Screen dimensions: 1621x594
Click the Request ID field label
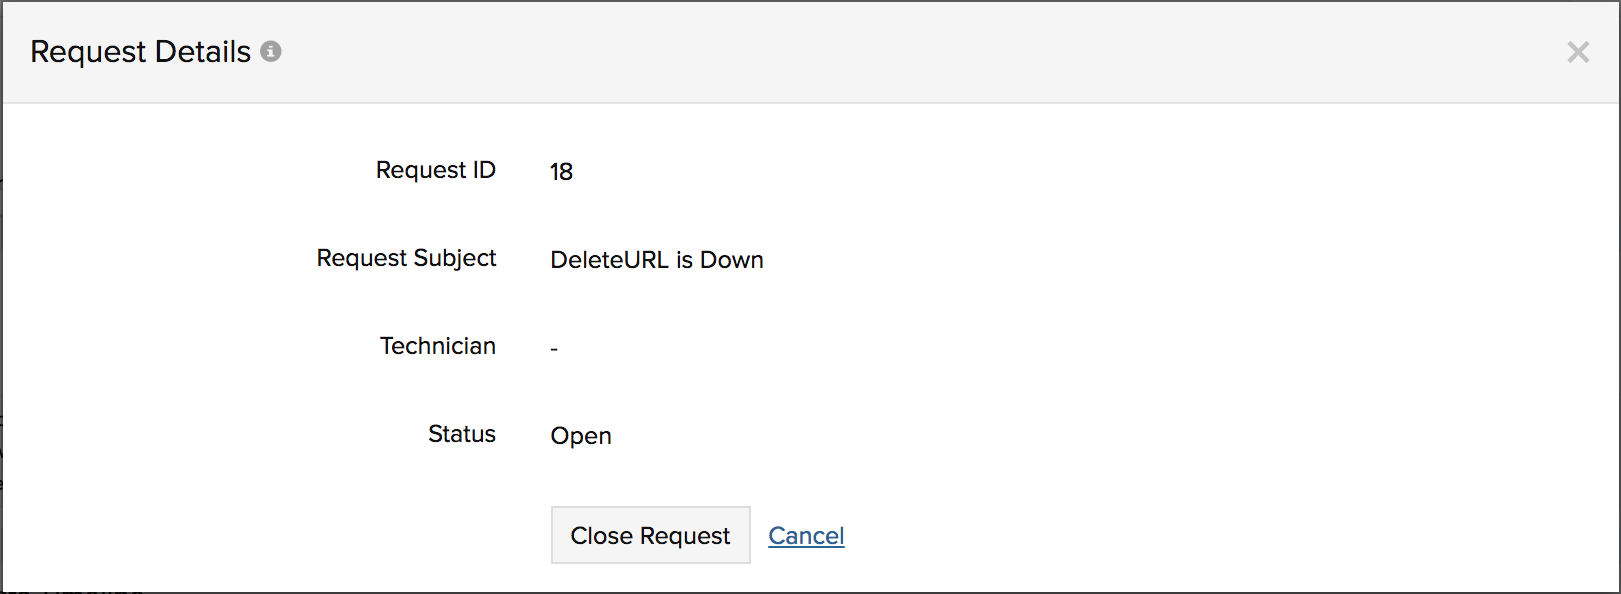[435, 170]
